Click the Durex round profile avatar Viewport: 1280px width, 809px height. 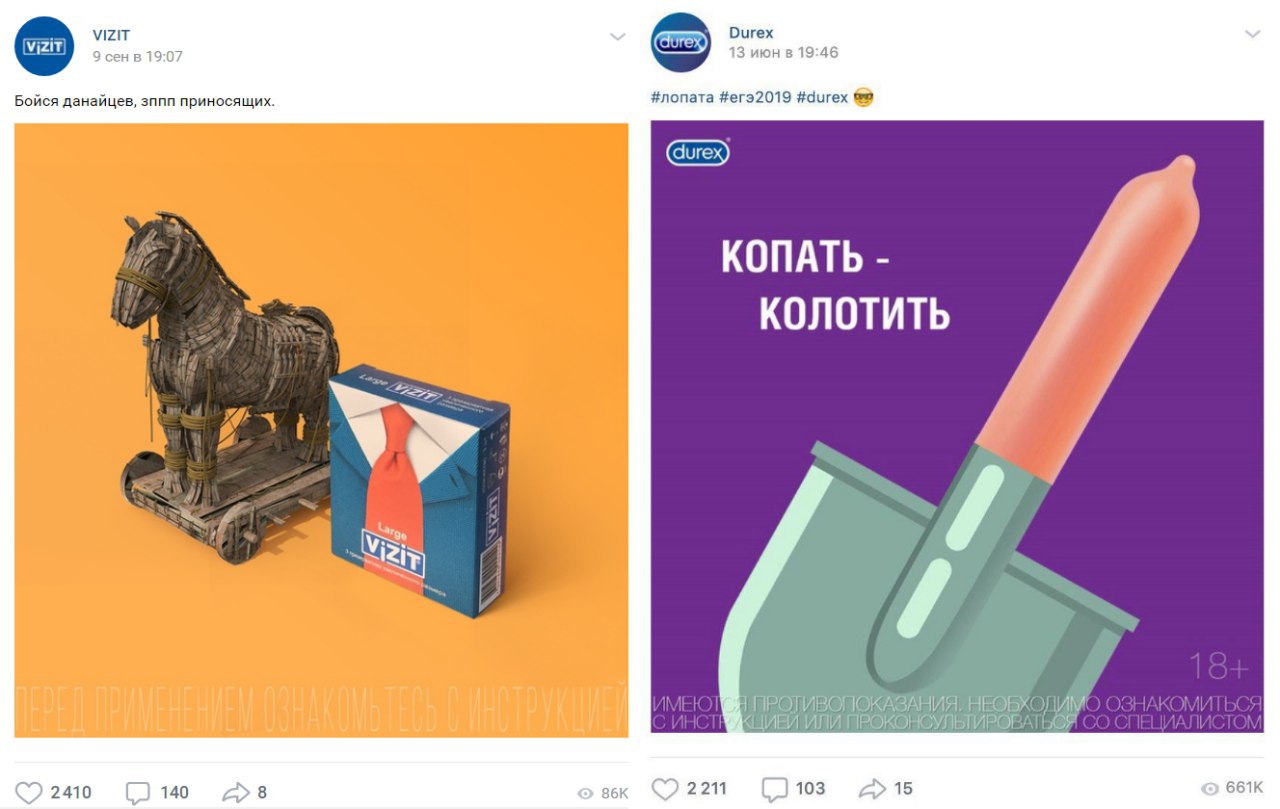pyautogui.click(x=681, y=42)
